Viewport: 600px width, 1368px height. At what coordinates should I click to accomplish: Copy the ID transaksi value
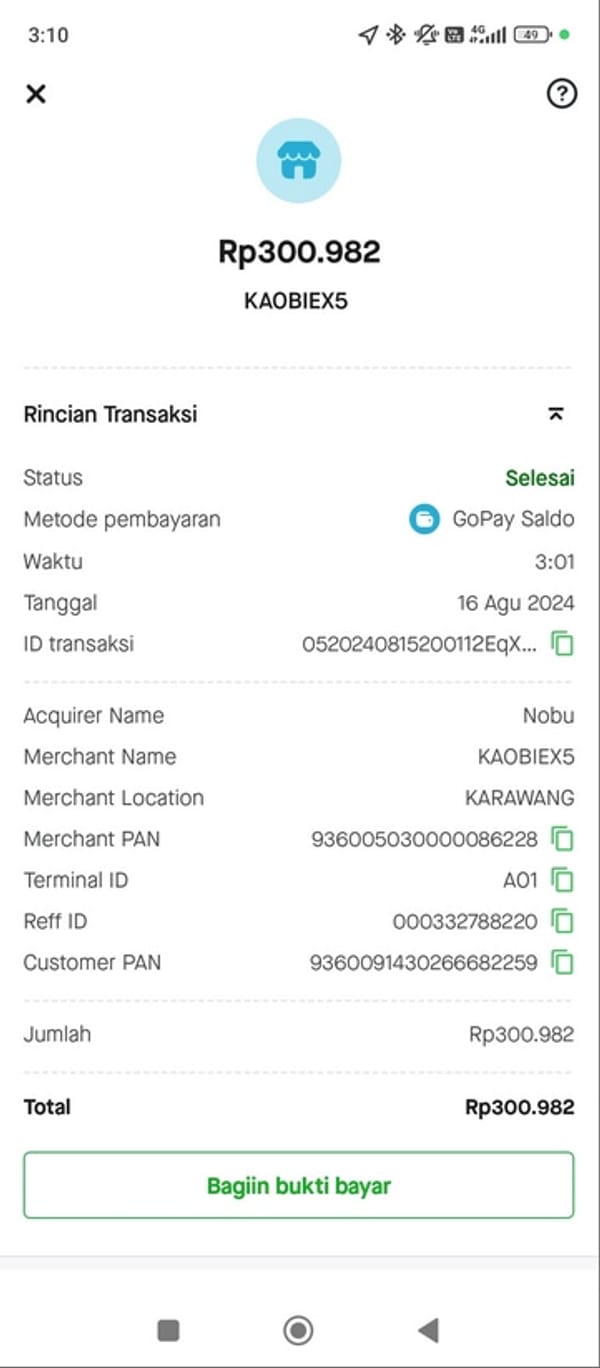click(x=563, y=644)
